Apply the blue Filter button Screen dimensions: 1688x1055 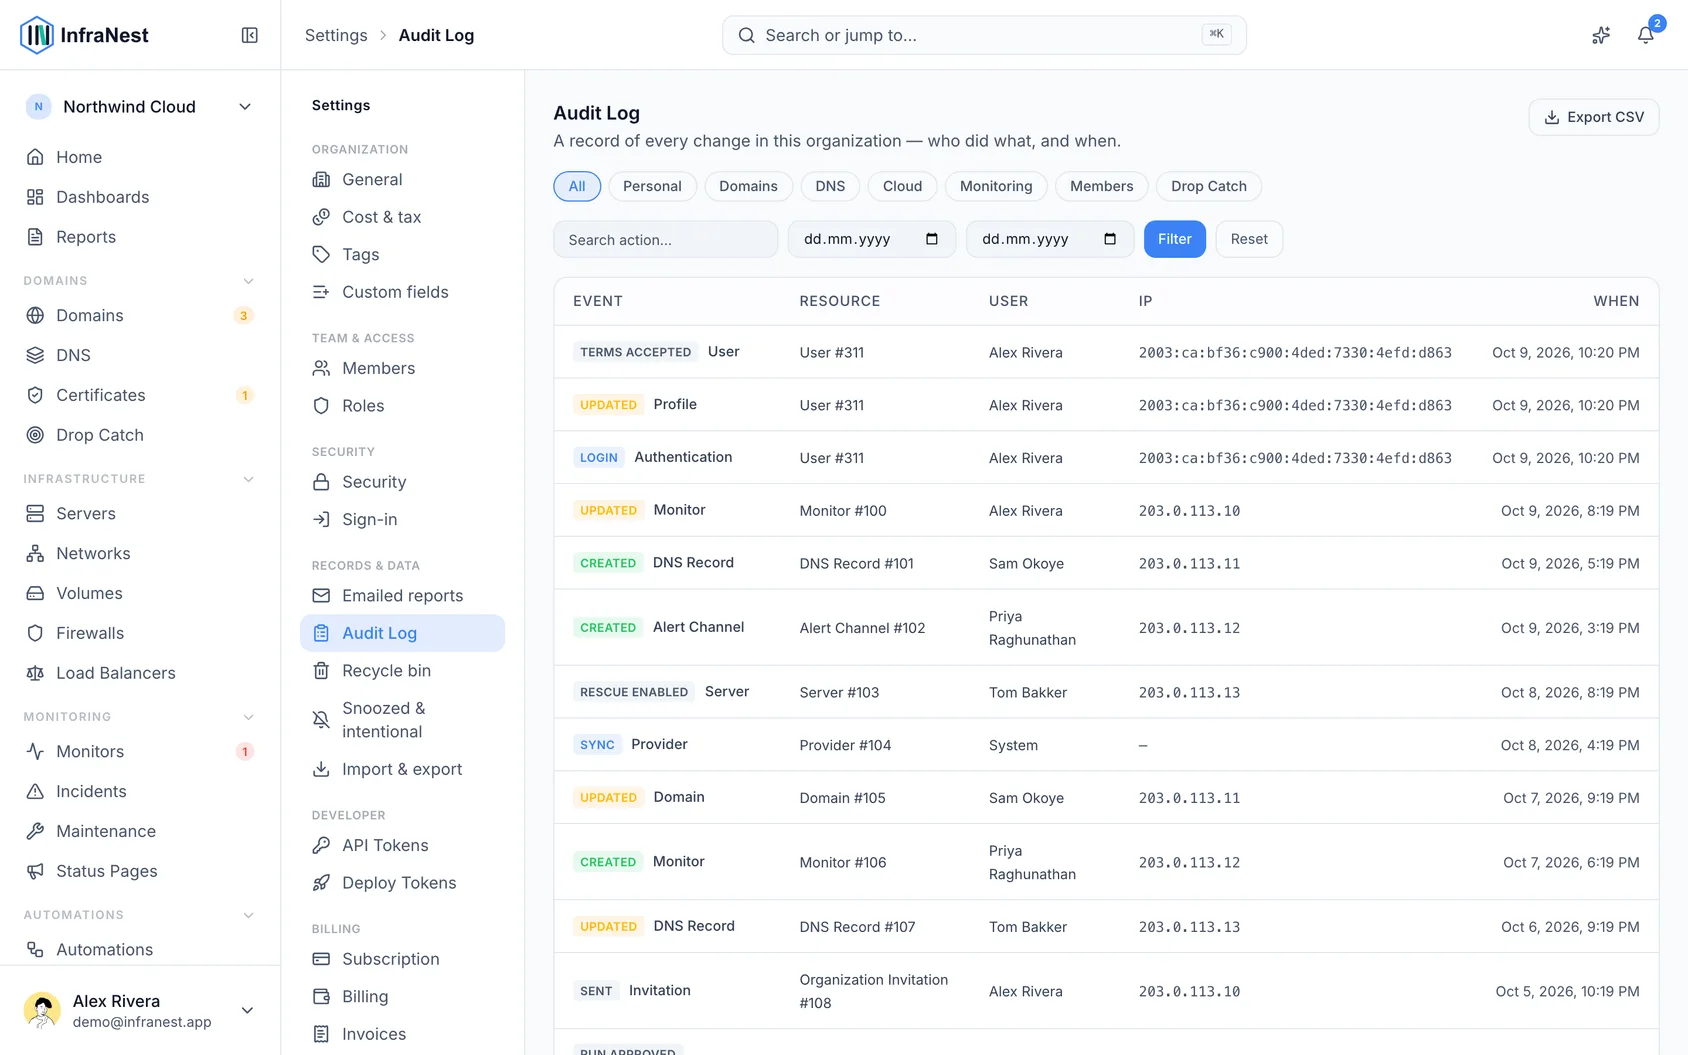pos(1175,239)
